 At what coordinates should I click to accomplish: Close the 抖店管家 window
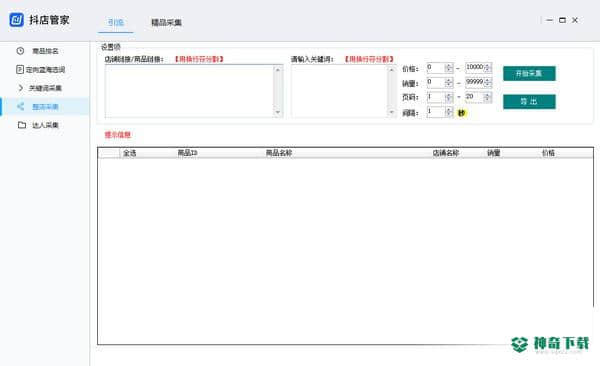pyautogui.click(x=575, y=20)
